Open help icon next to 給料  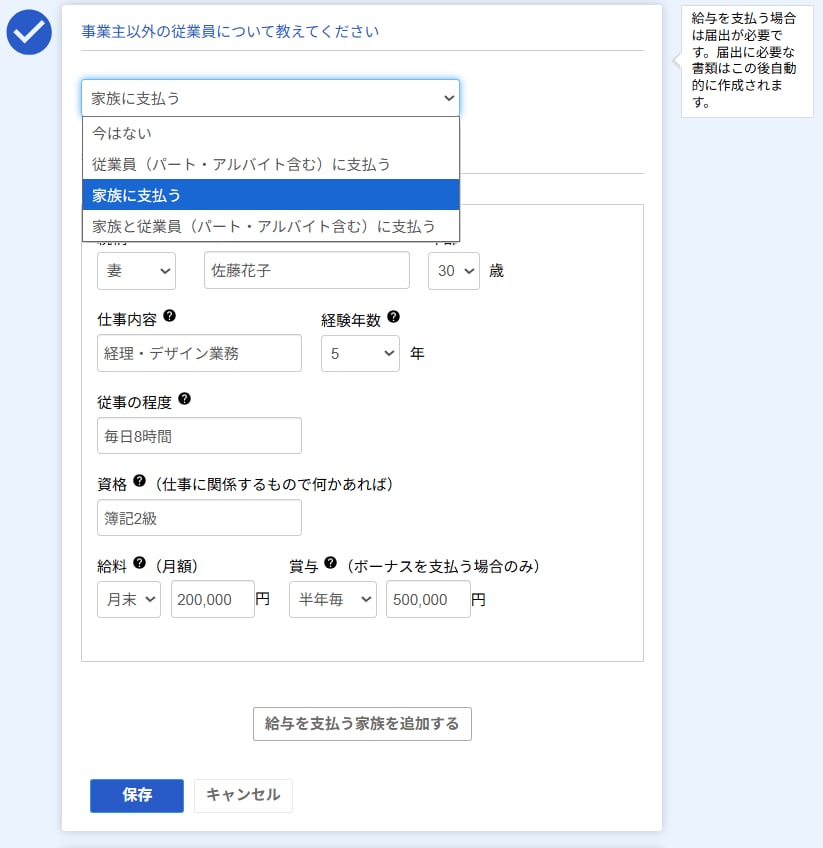tap(140, 563)
